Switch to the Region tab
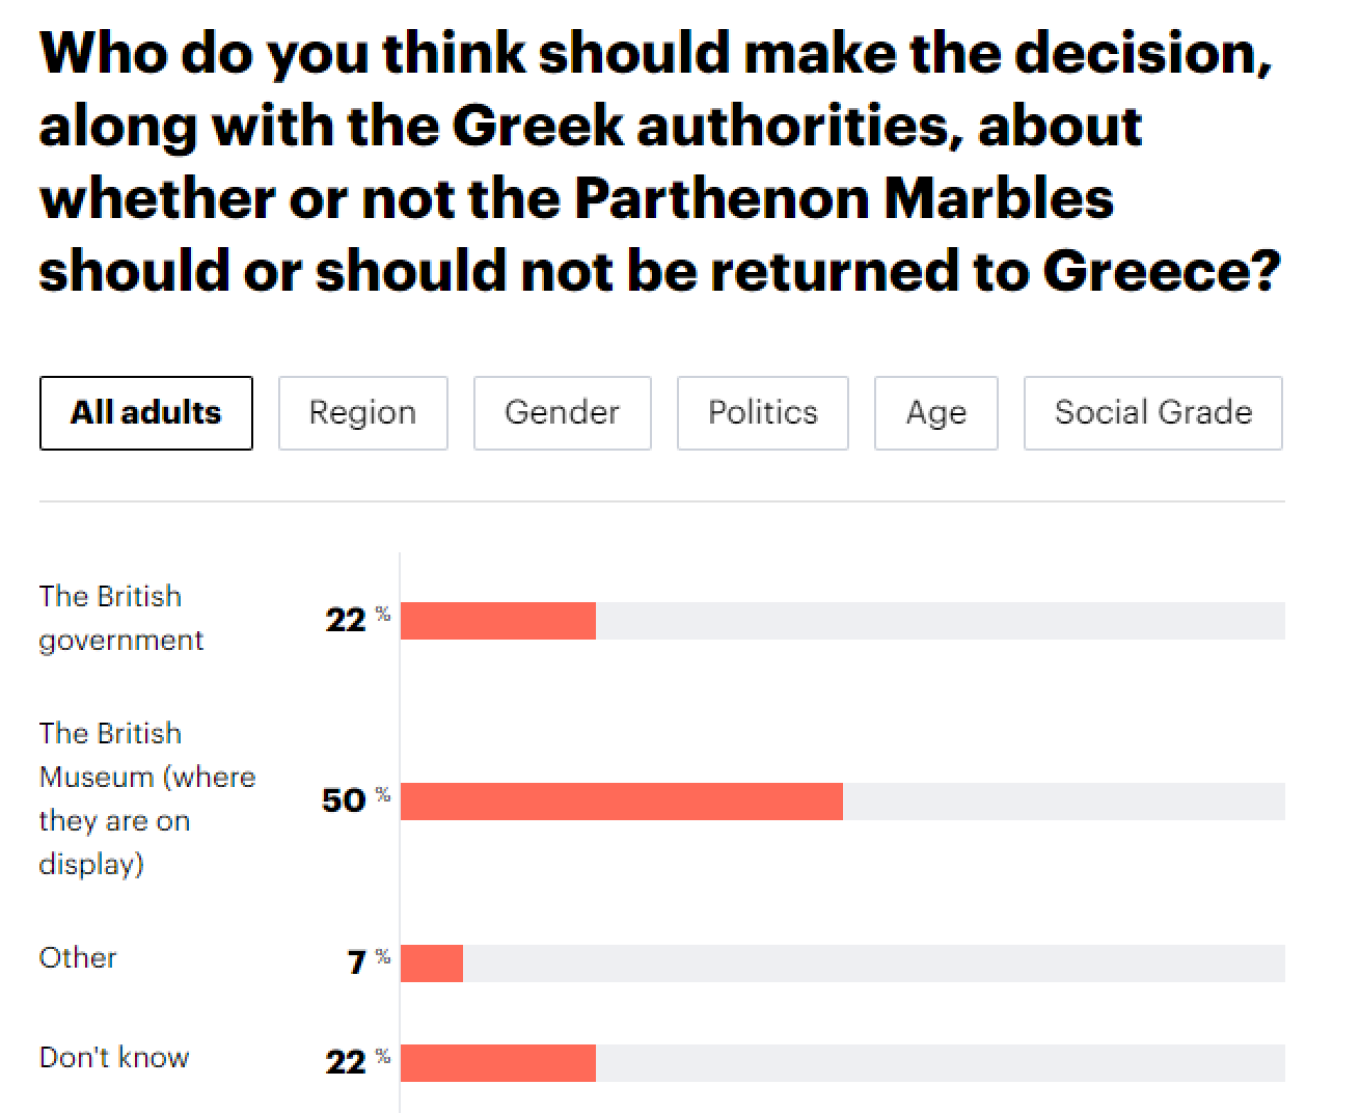The width and height of the screenshot is (1360, 1113). (362, 413)
